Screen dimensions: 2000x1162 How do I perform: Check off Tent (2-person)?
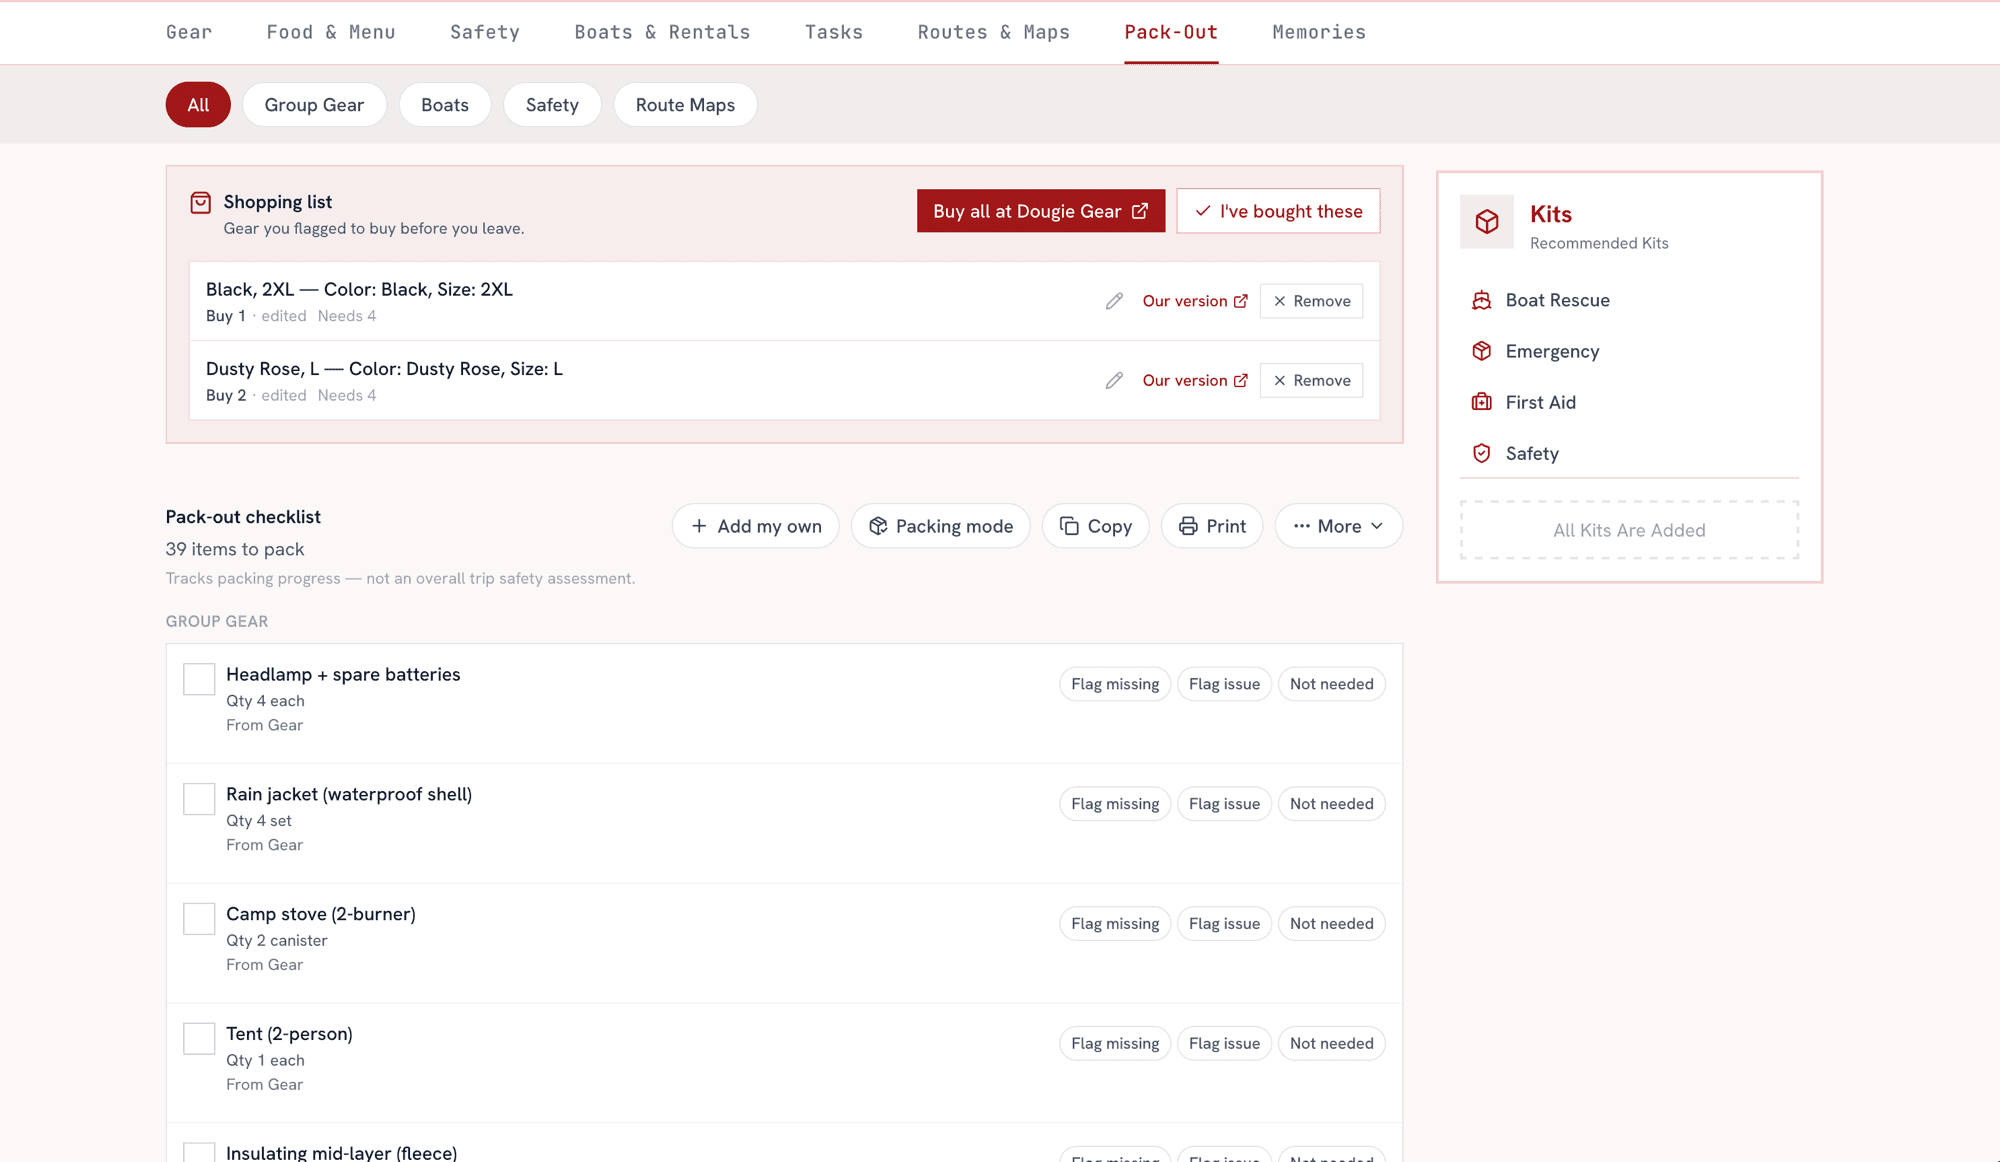click(199, 1038)
